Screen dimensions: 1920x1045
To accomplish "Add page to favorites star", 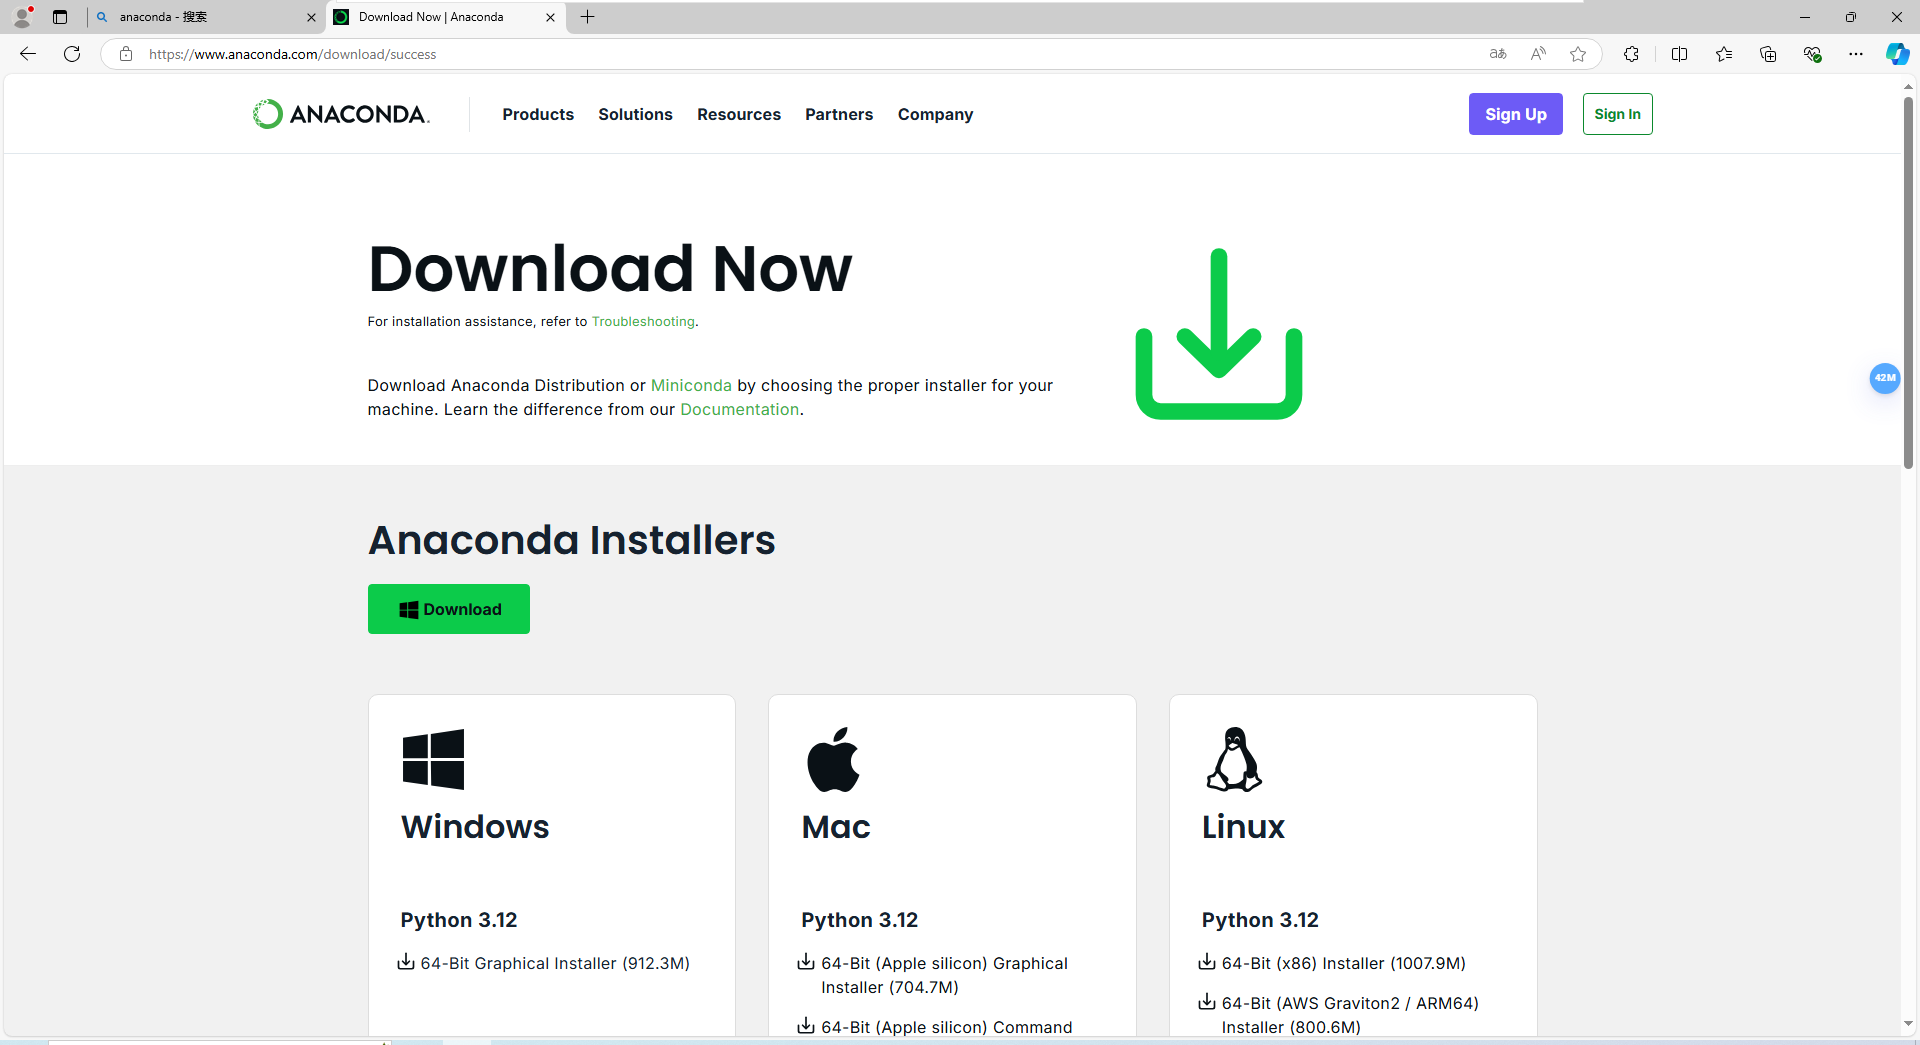I will tap(1578, 54).
